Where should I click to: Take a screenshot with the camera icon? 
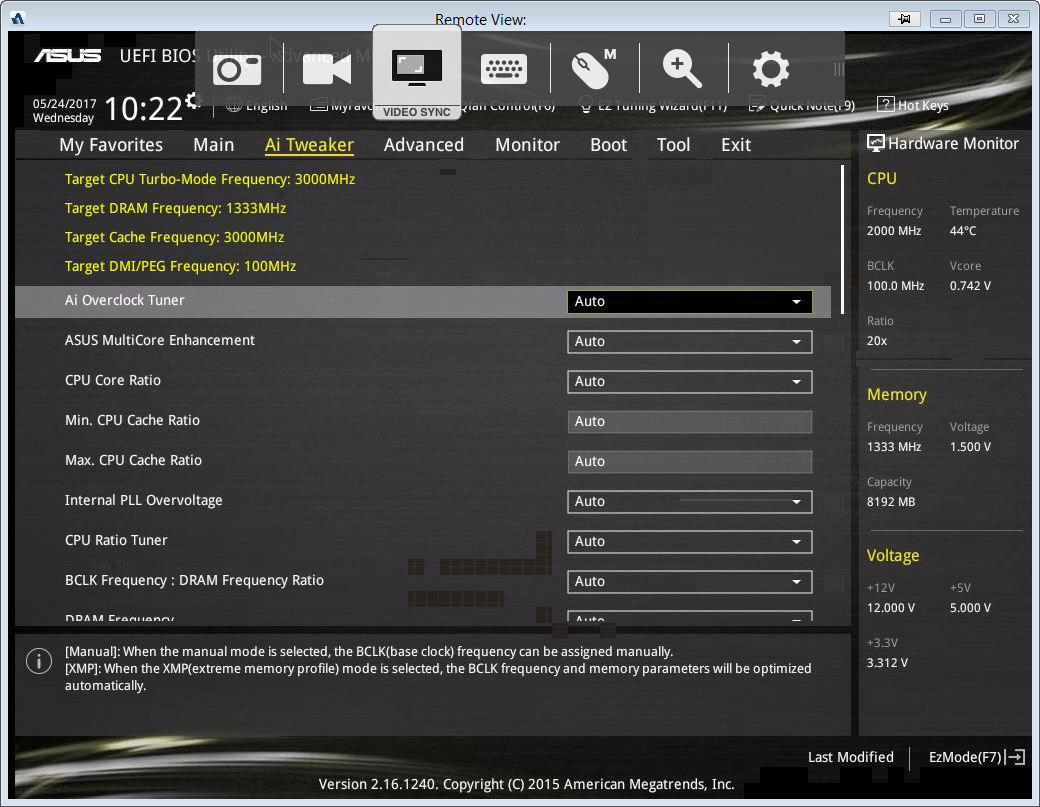tap(237, 70)
